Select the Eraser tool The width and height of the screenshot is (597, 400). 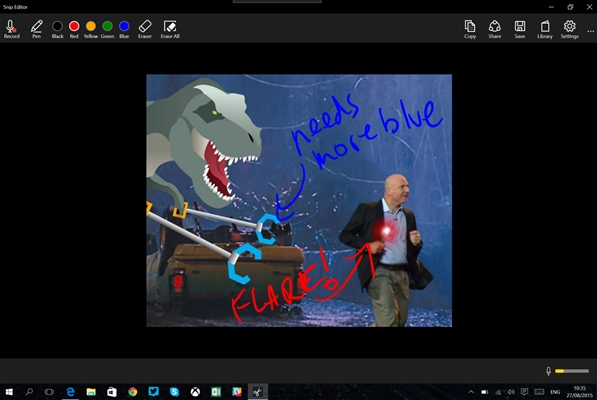[x=145, y=29]
